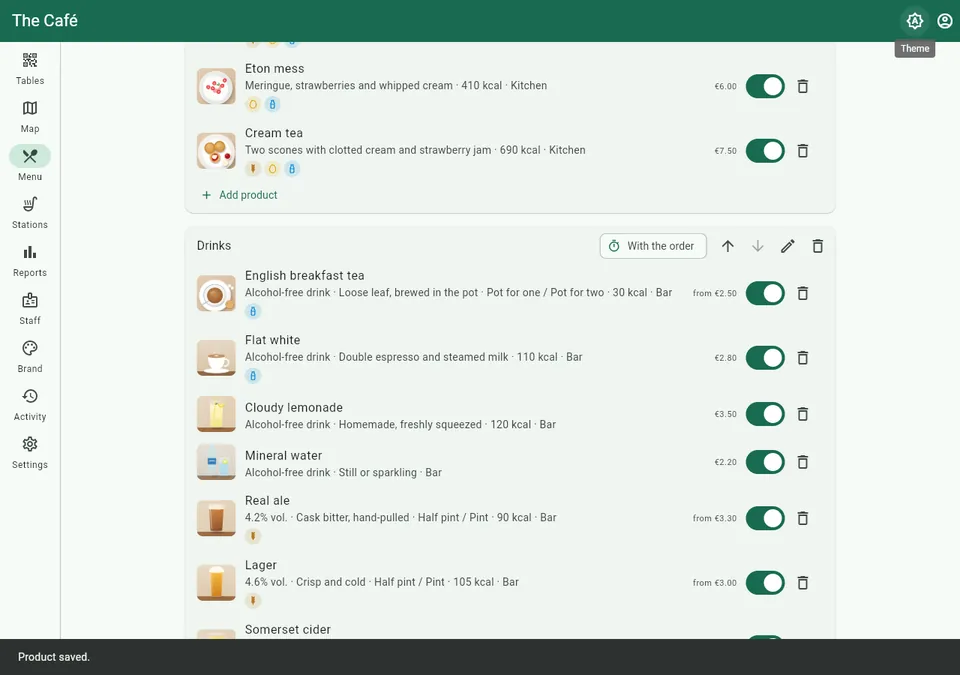Click the Mineral water image

[216, 462]
